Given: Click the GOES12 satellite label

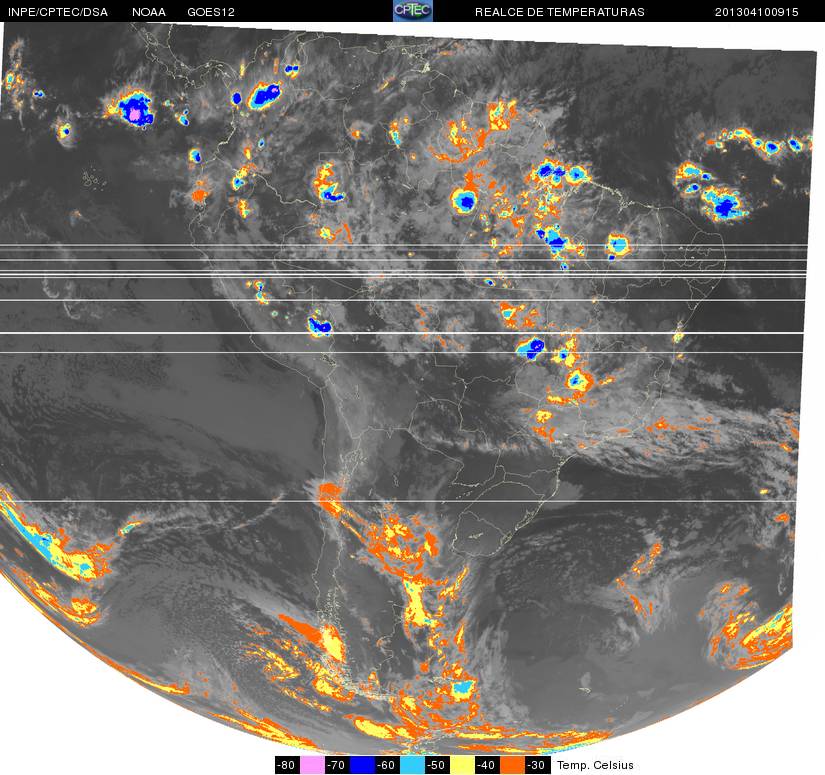Looking at the screenshot, I should tap(211, 12).
